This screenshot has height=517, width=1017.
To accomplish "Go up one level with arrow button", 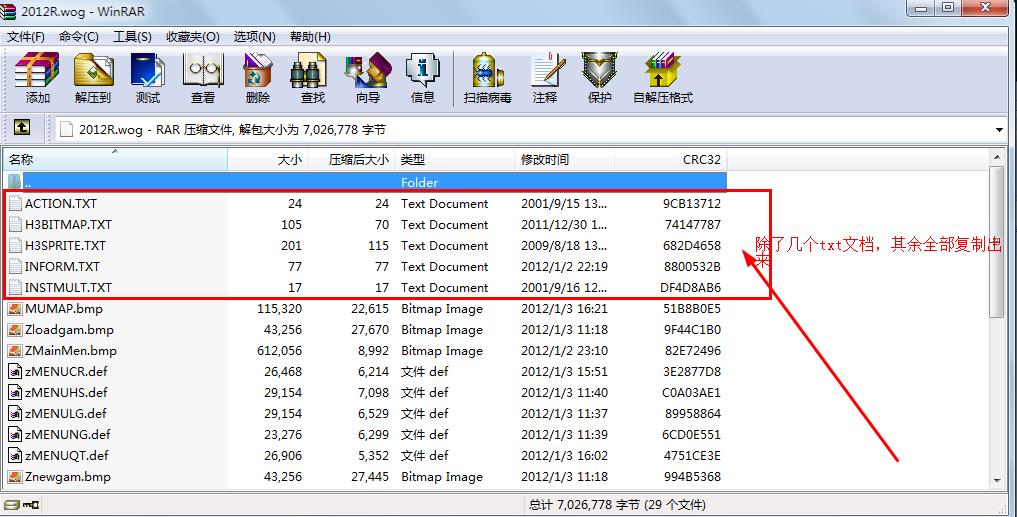I will click(22, 127).
